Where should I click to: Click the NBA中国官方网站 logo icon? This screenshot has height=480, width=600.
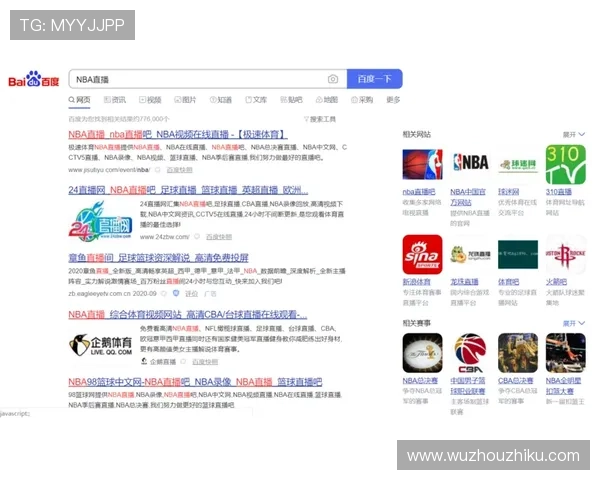pos(470,162)
